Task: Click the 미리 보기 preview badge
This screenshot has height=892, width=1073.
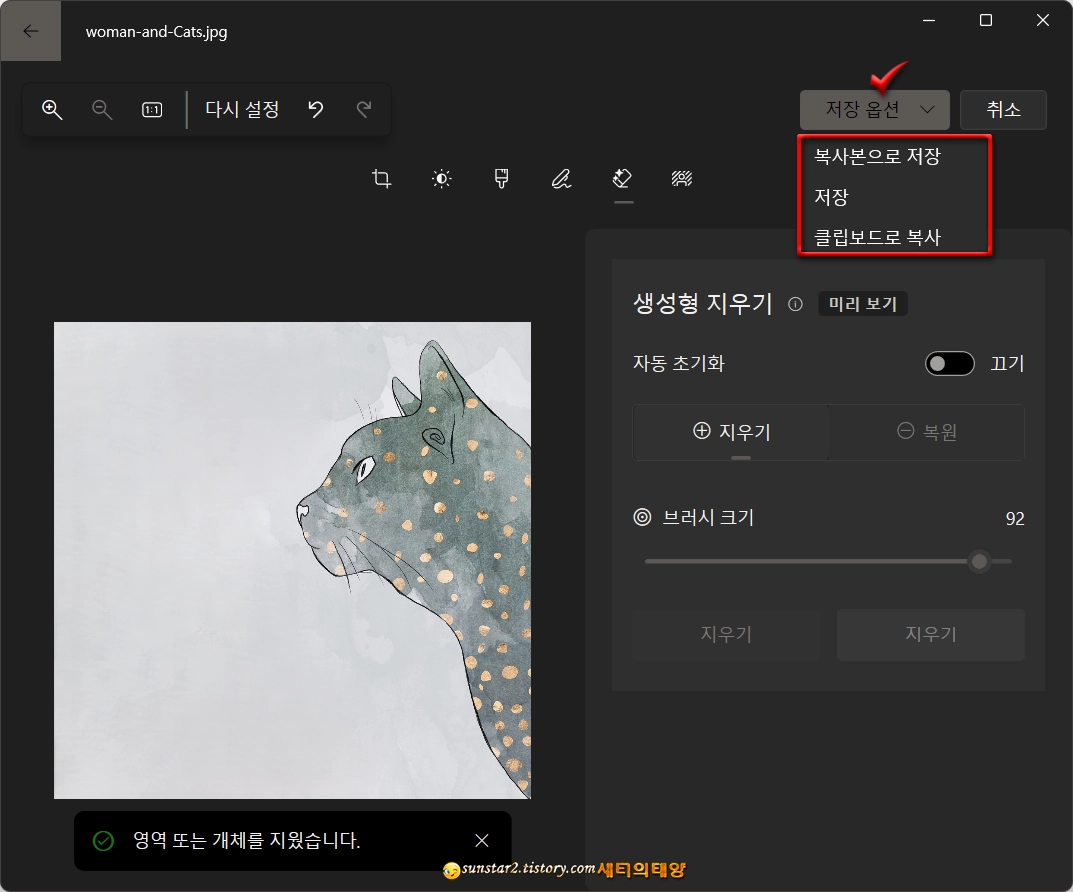Action: [x=863, y=304]
